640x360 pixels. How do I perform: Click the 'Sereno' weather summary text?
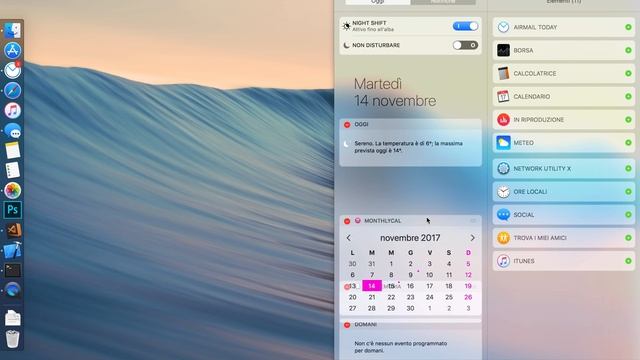click(x=409, y=147)
